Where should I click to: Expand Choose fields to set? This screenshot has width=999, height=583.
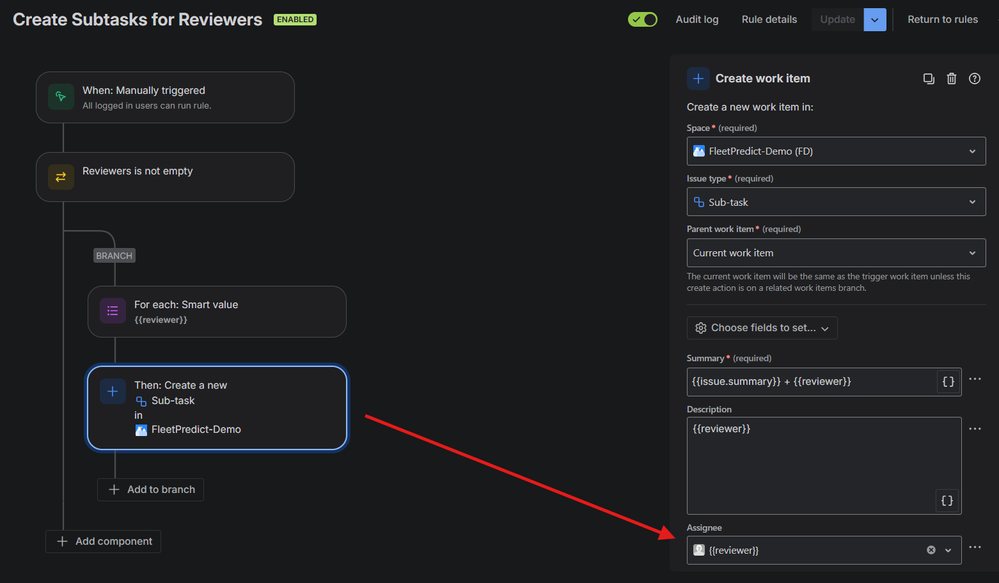pyautogui.click(x=762, y=327)
